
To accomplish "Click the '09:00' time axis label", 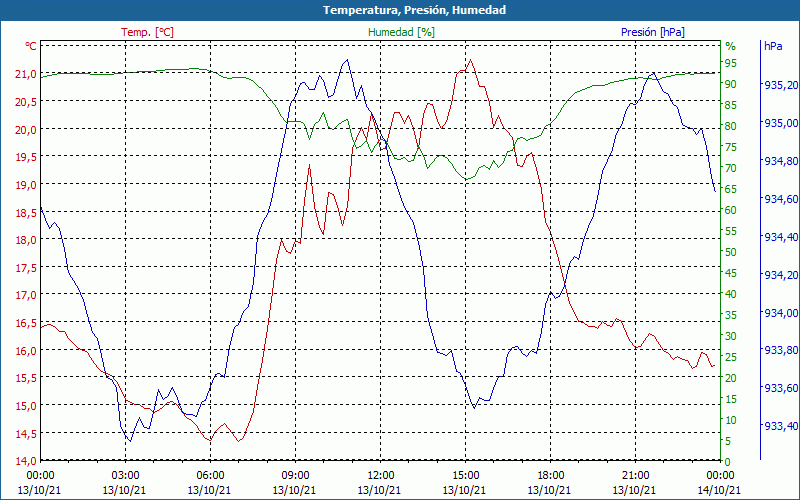I will coord(295,476).
